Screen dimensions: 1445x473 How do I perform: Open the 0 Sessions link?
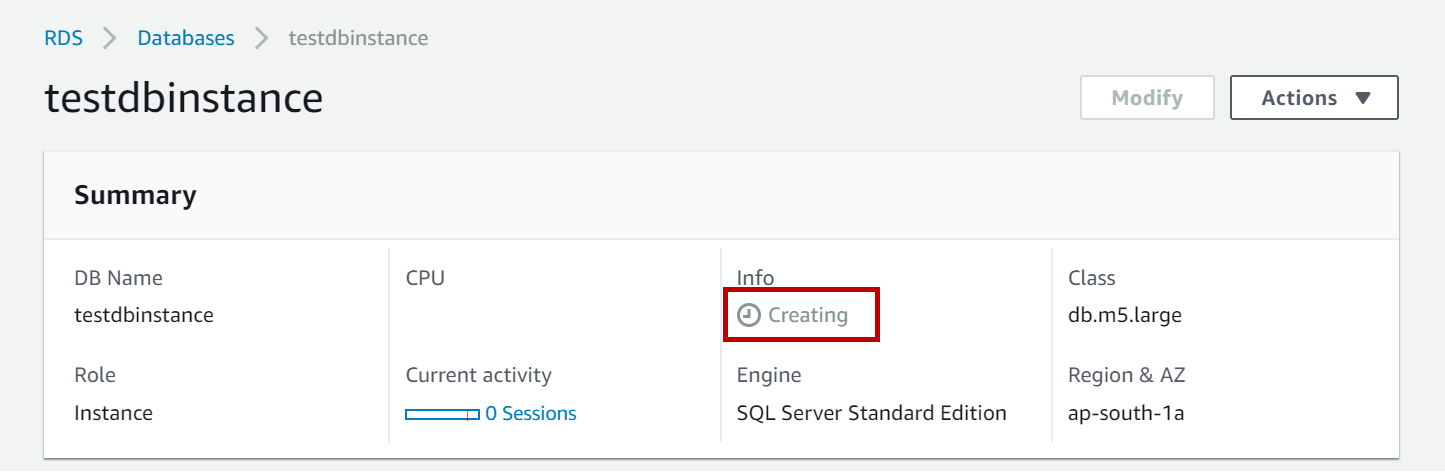[531, 413]
